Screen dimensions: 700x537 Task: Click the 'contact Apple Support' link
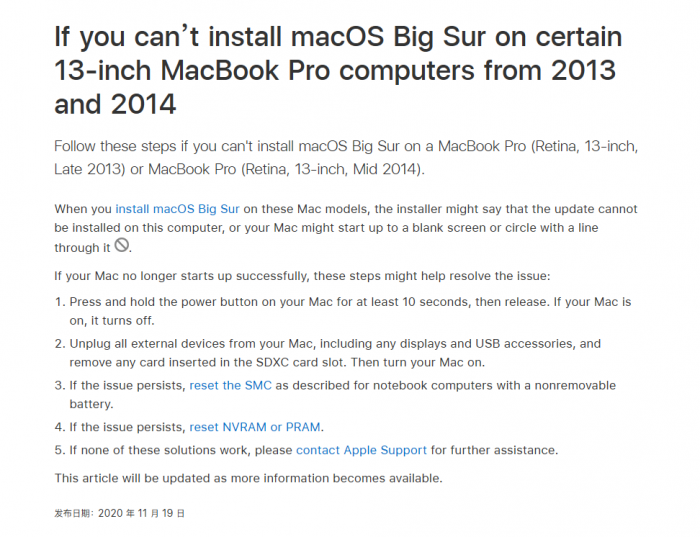361,450
